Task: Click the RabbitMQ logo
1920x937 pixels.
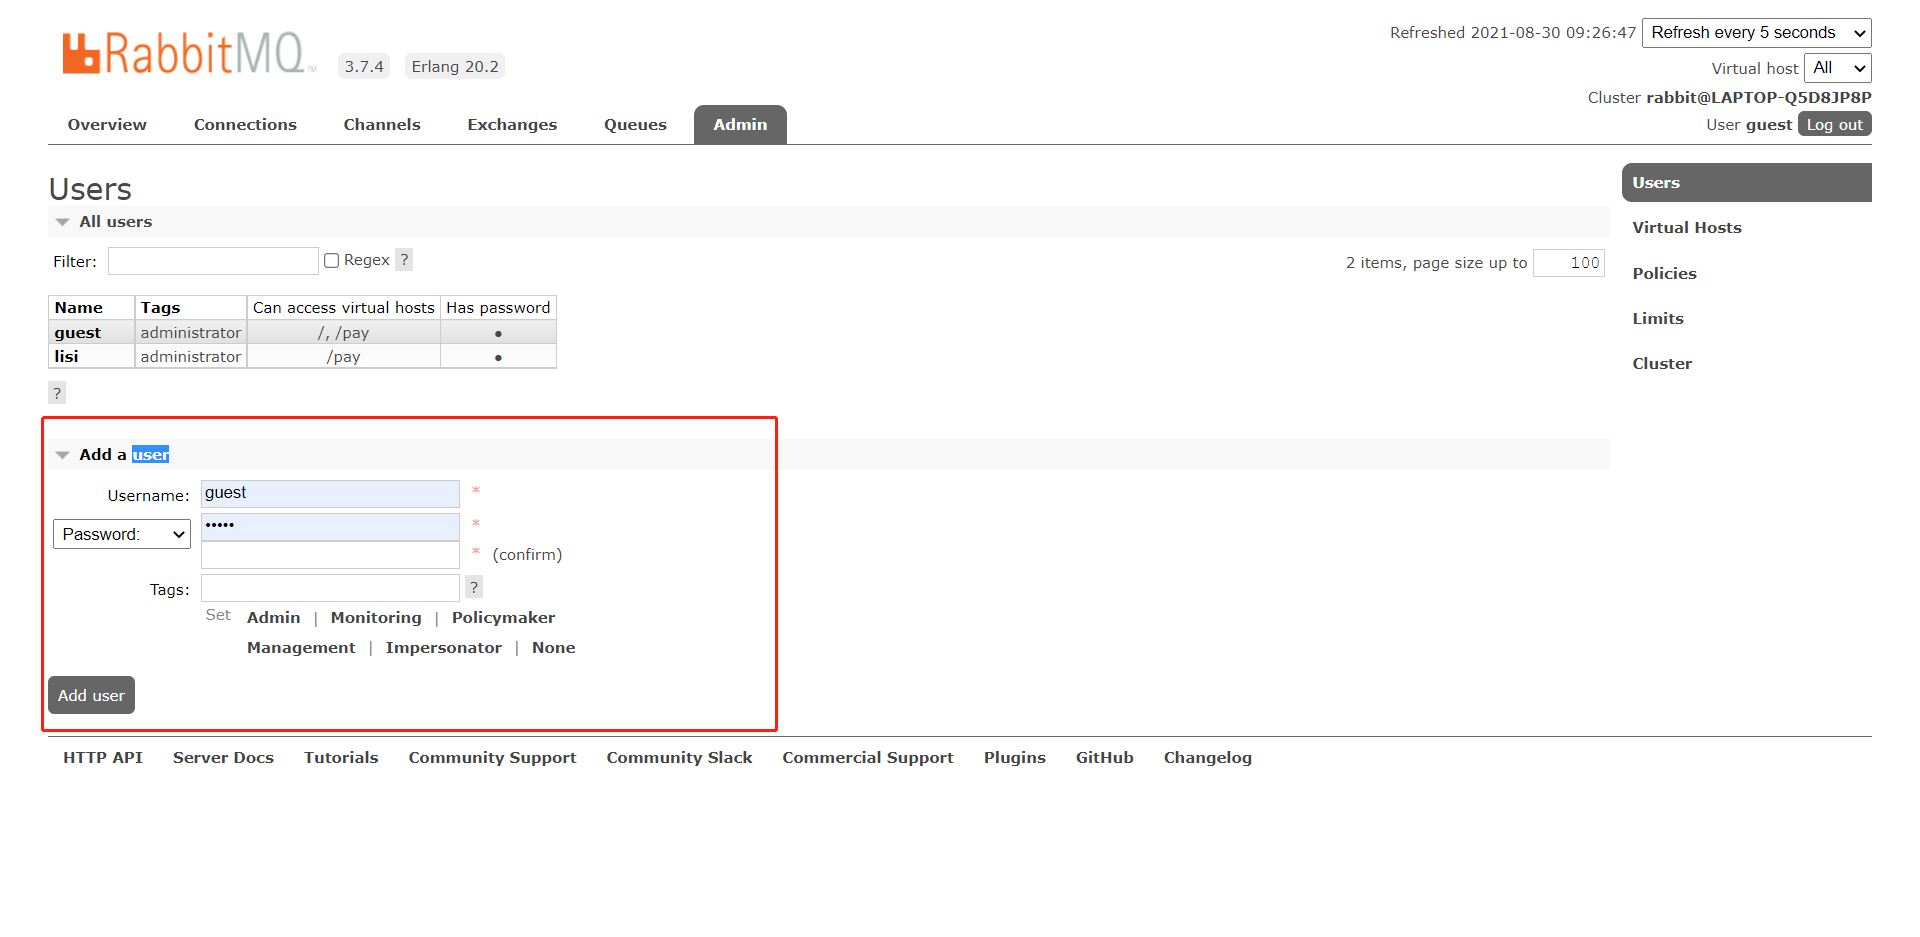Action: click(188, 53)
